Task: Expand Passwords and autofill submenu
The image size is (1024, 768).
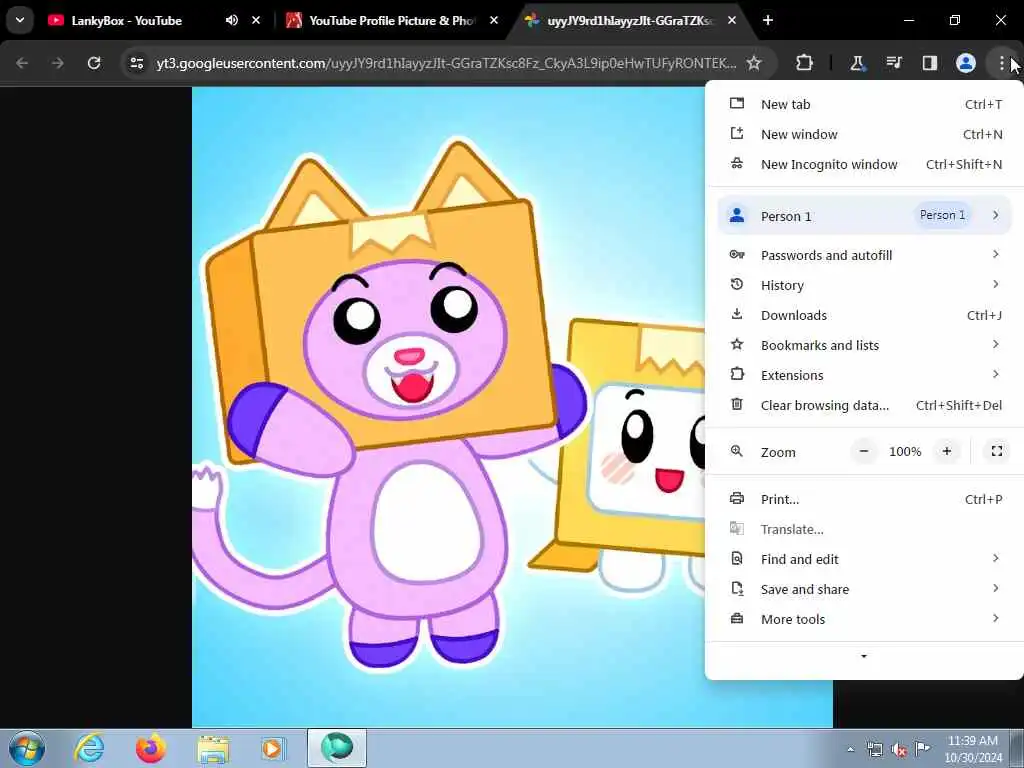Action: point(865,255)
